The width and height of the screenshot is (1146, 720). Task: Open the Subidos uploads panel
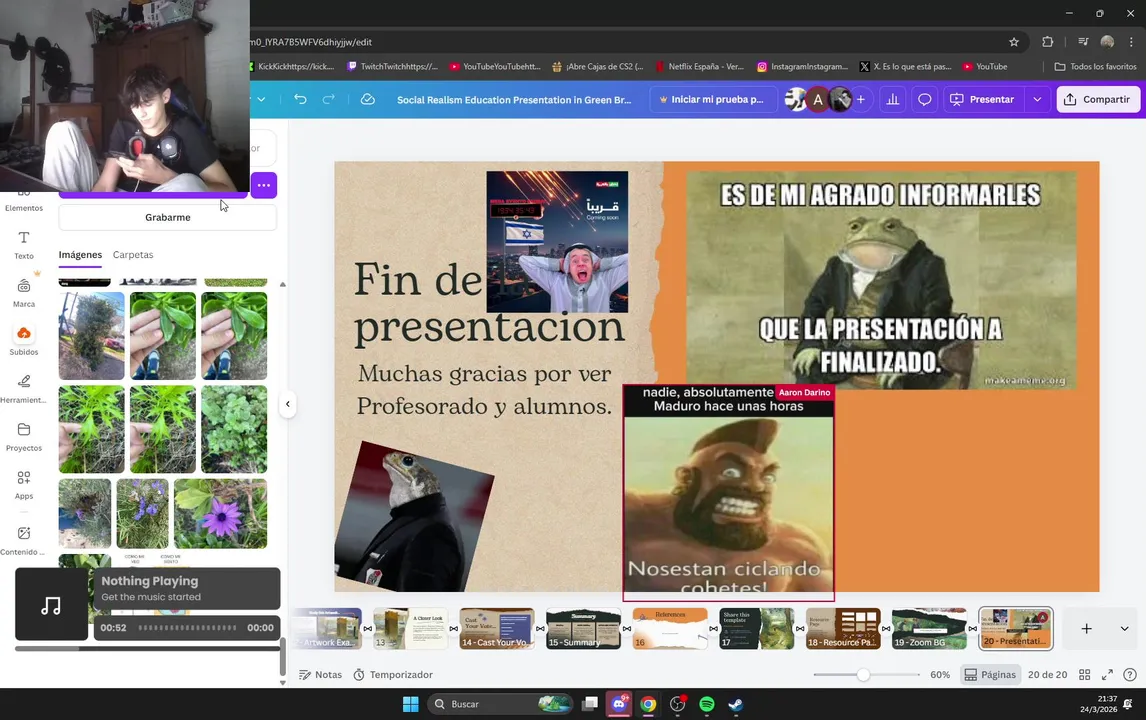tap(23, 341)
